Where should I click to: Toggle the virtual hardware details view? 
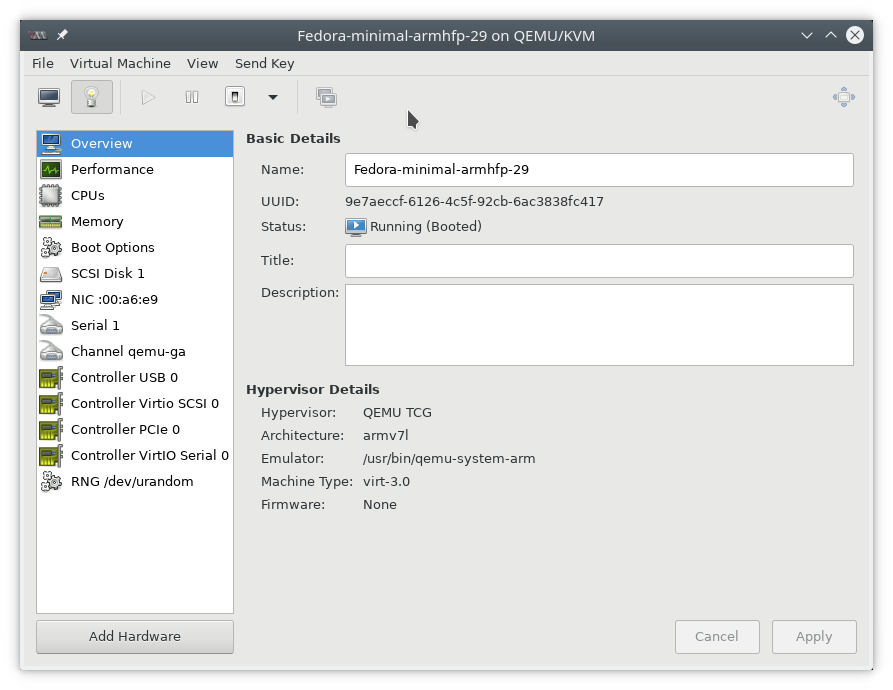coord(92,97)
